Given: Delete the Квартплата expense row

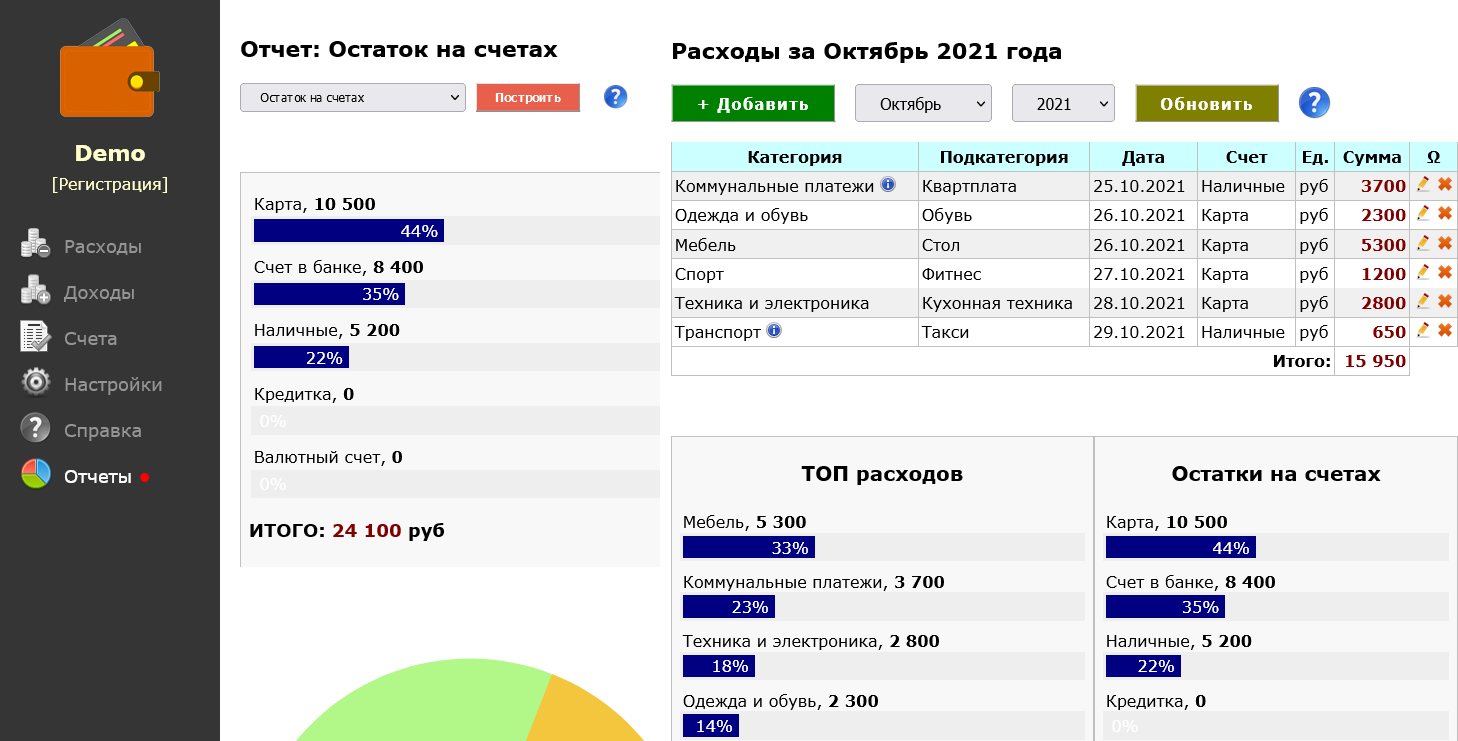Looking at the screenshot, I should pos(1445,184).
